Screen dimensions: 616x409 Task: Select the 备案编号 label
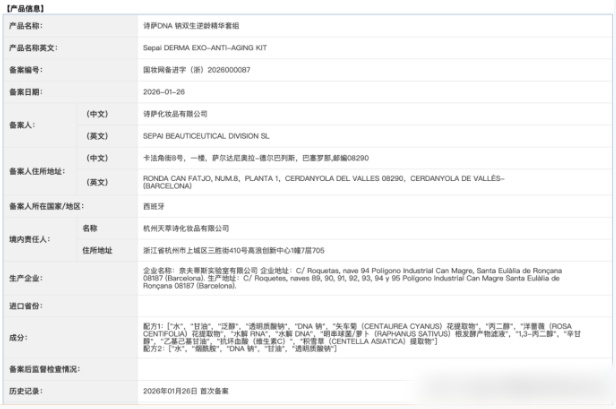tap(26, 70)
